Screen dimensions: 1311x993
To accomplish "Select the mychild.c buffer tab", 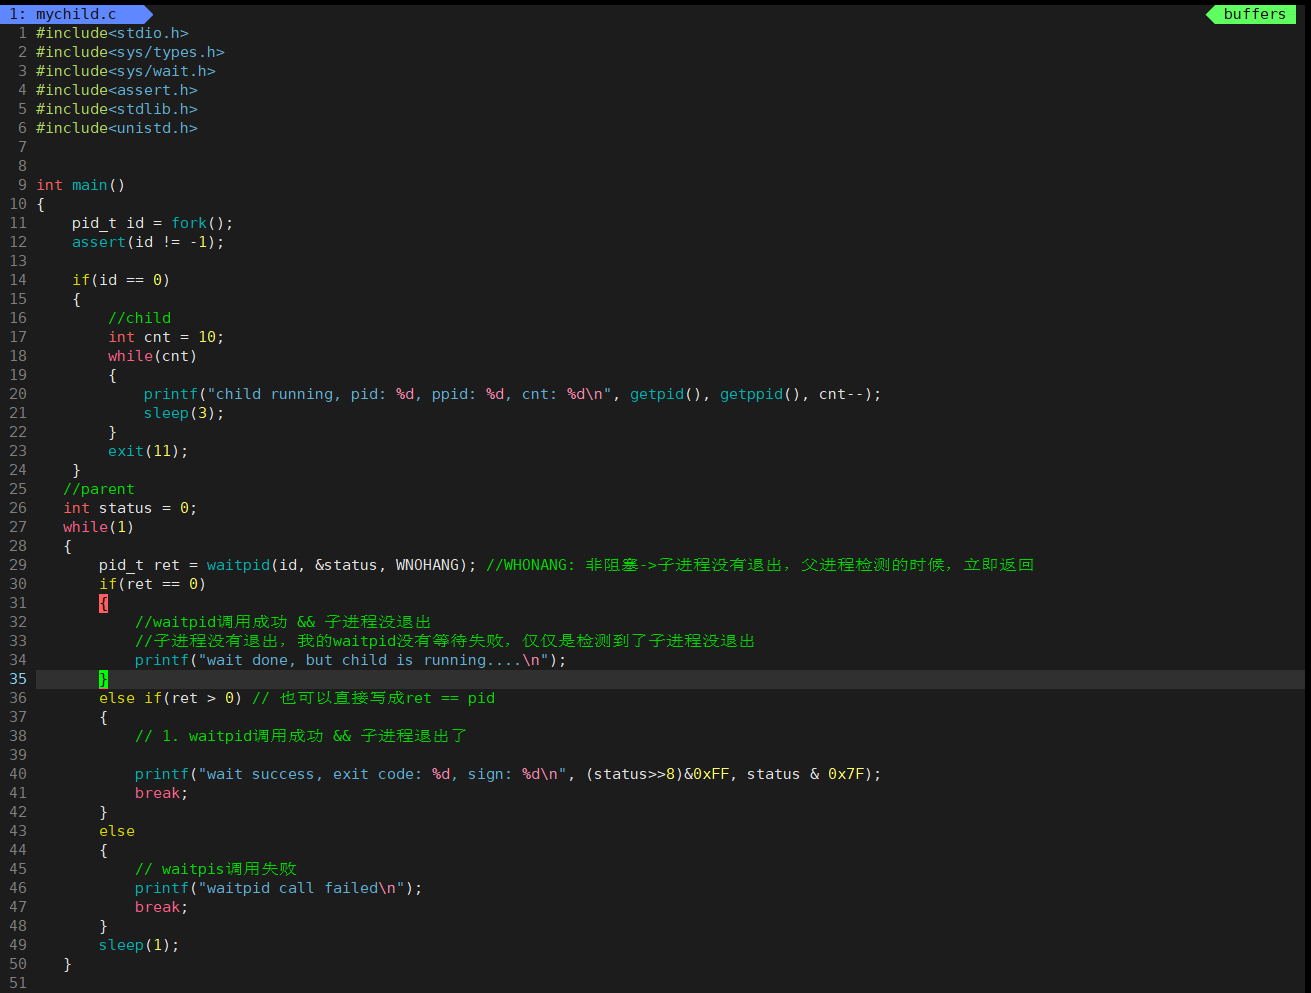I will (75, 14).
